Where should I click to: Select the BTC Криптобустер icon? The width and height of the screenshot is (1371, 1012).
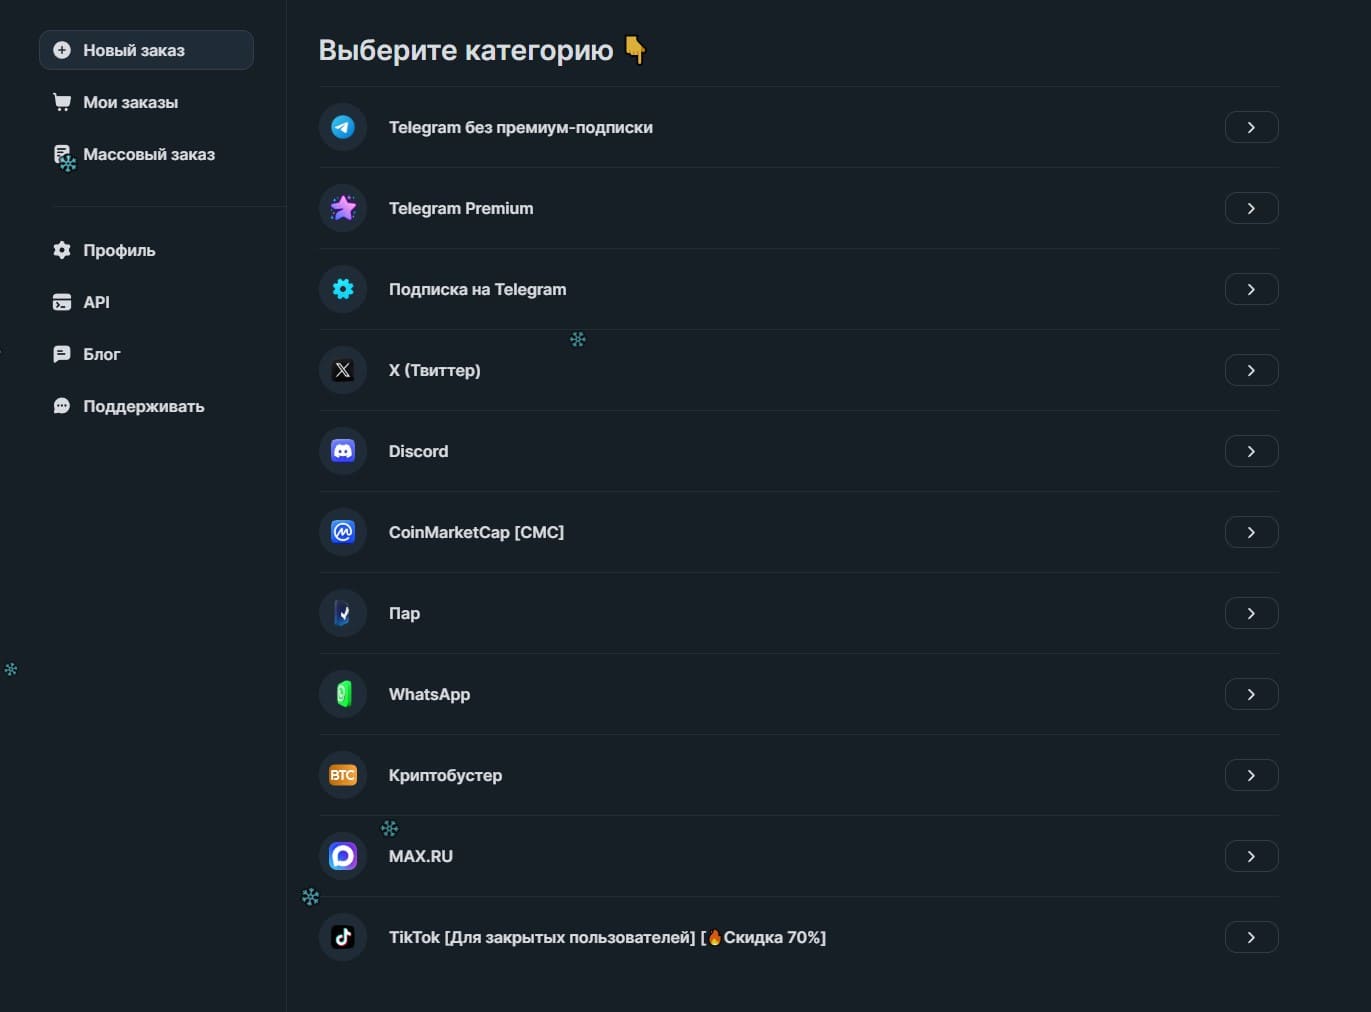[x=342, y=775]
